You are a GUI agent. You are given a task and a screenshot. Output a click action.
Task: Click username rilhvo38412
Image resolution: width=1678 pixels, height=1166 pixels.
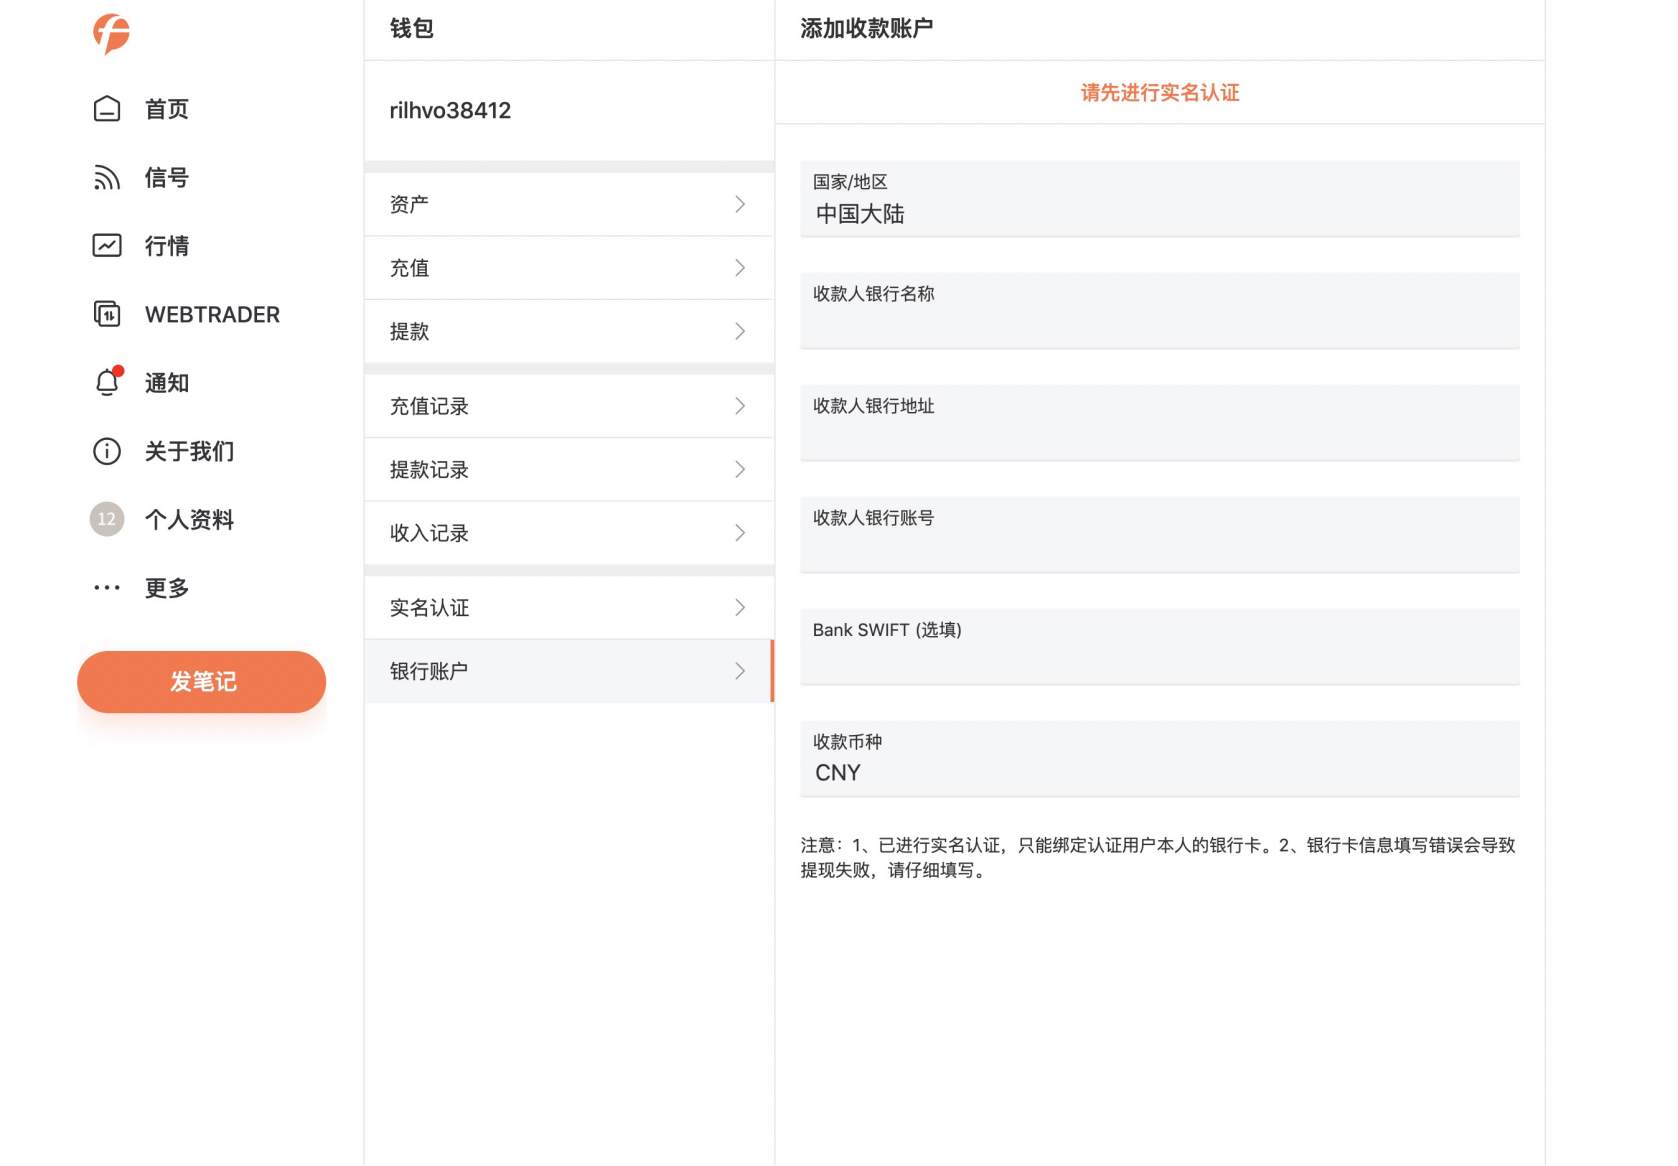450,110
